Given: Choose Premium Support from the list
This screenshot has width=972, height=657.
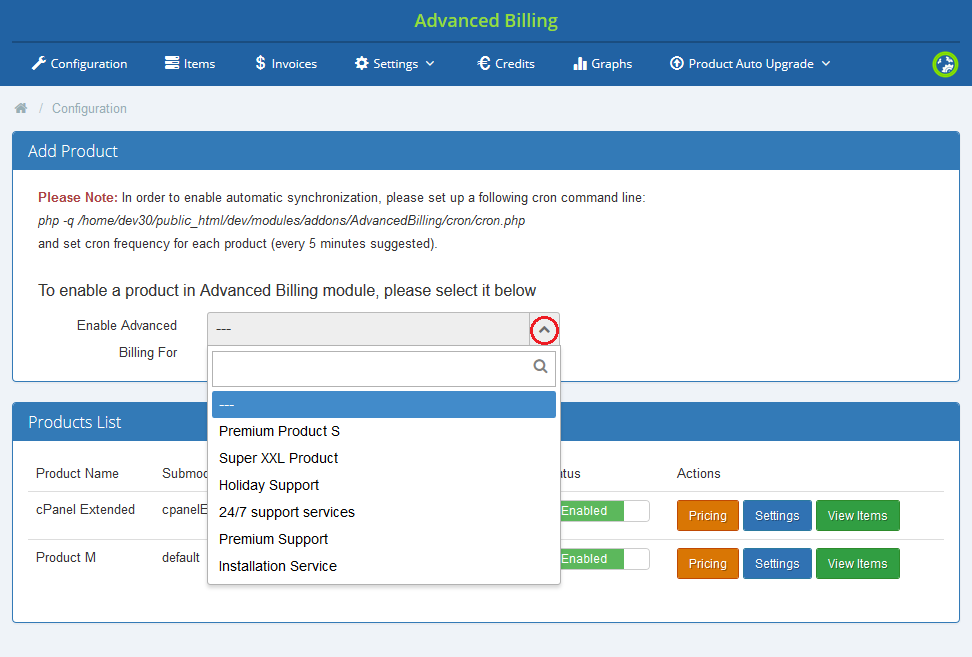Looking at the screenshot, I should 384,539.
